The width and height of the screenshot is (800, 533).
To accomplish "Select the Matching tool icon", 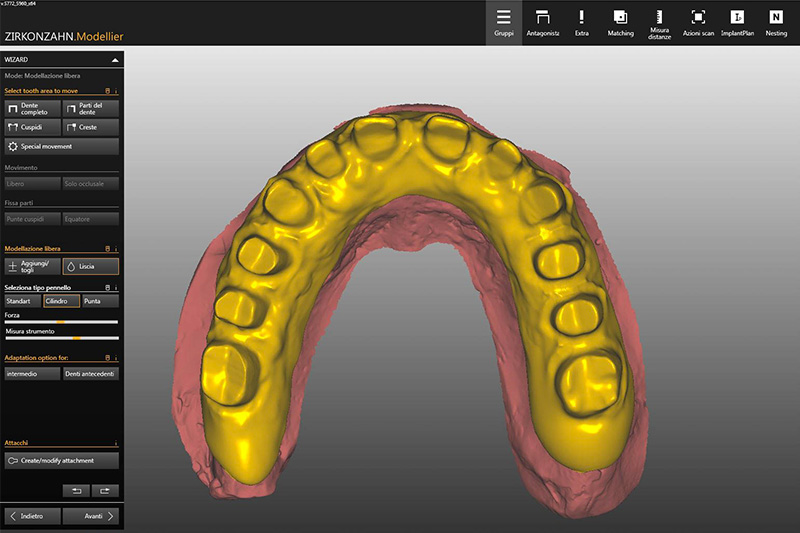I will (620, 22).
